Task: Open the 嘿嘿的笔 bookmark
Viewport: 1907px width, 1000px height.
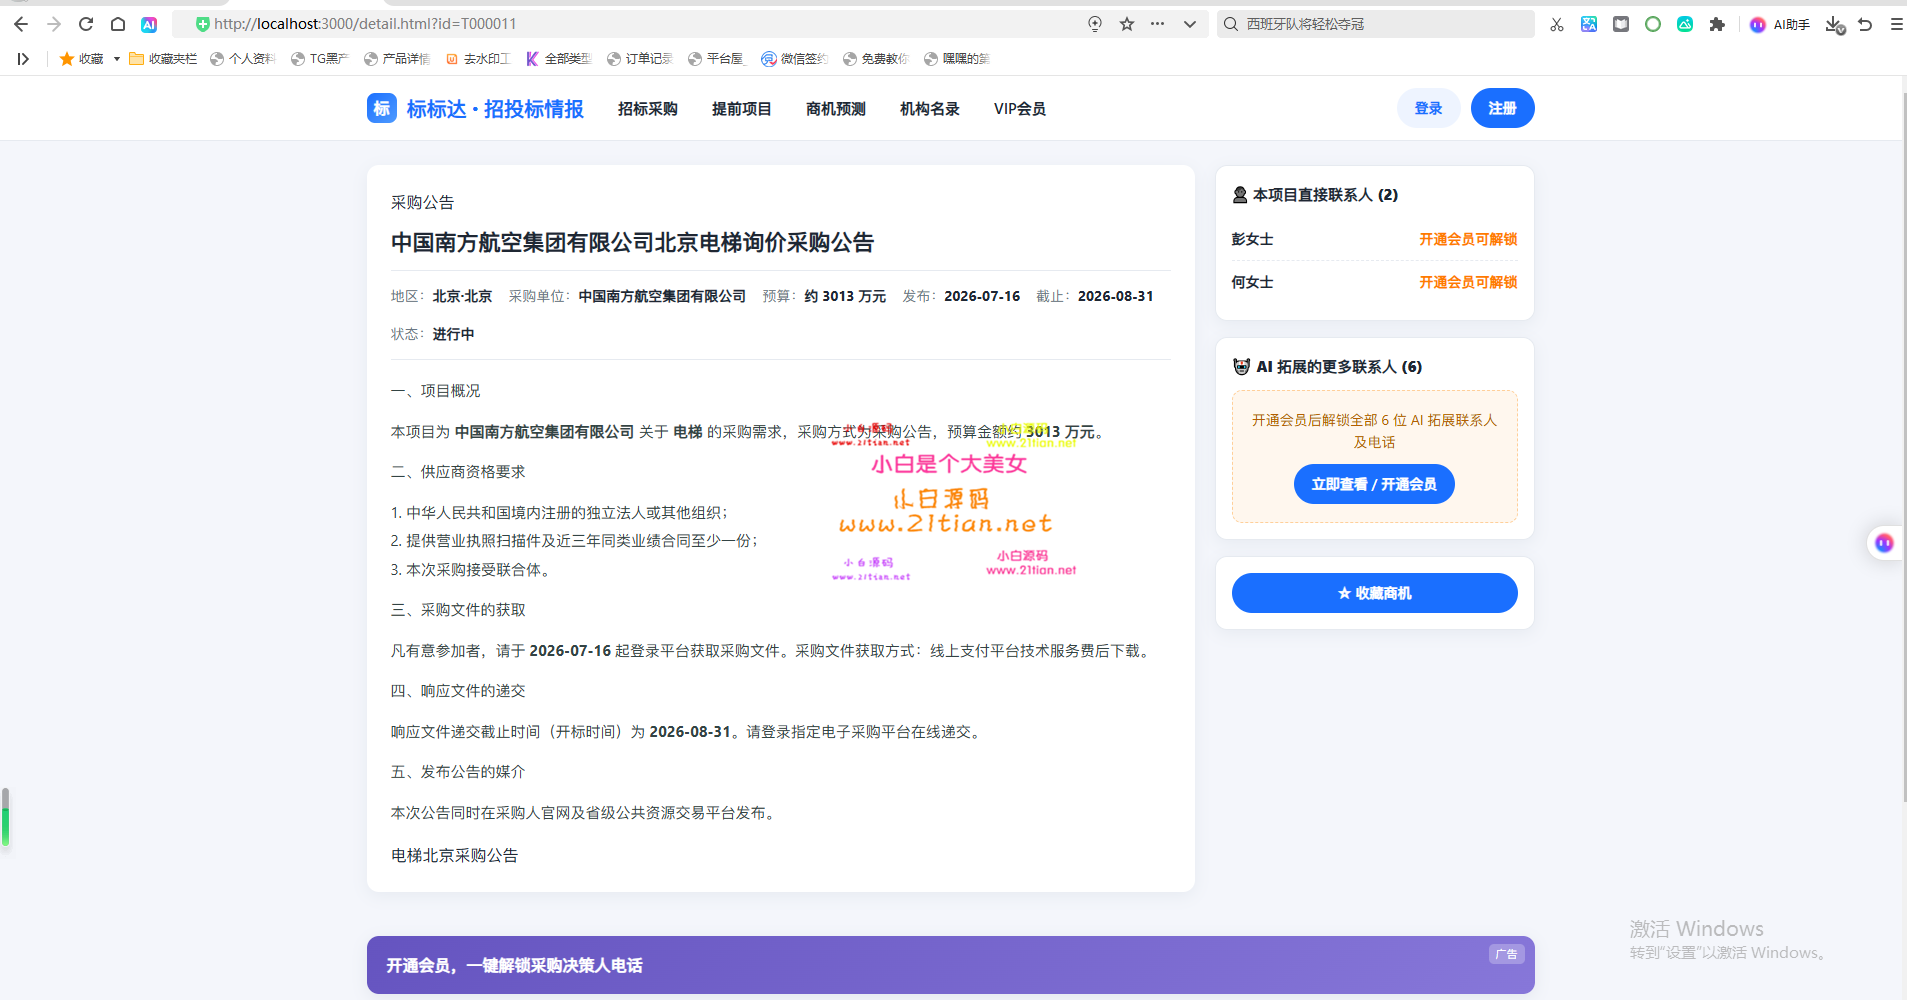Action: (957, 59)
